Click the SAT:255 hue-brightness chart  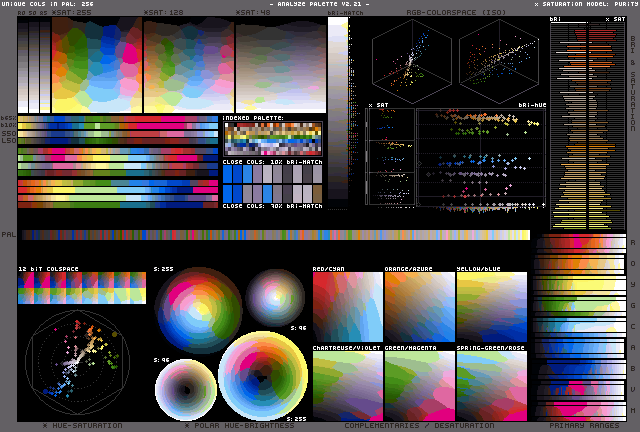click(96, 65)
